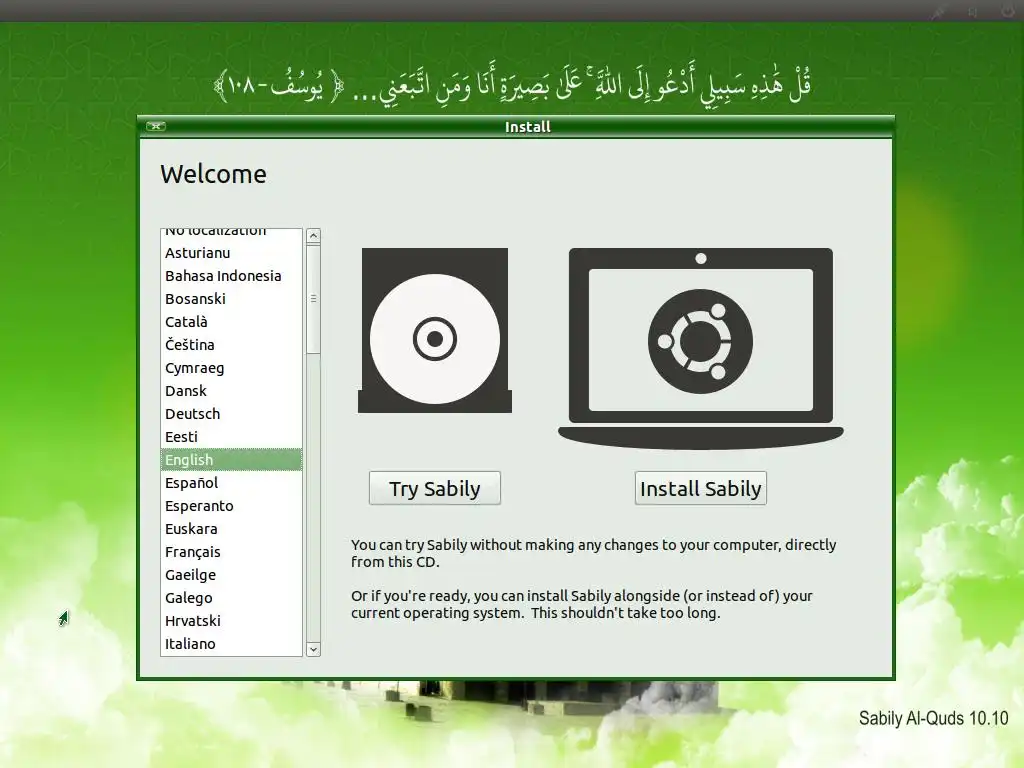The image size is (1024, 768).
Task: Select Eesti in the language list
Action: 231,436
